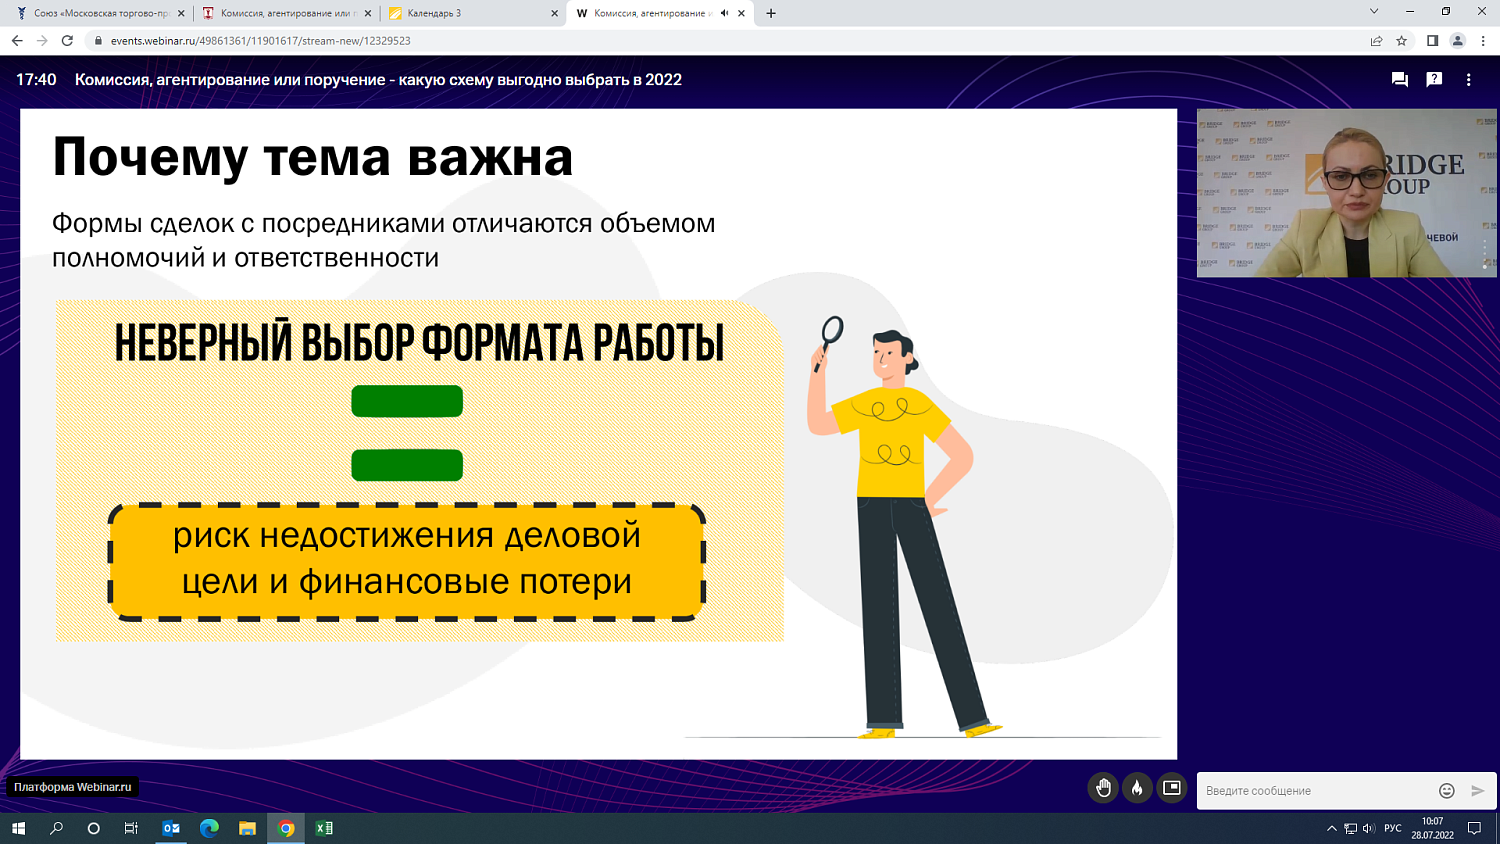Open the emoji picker in chat
The image size is (1500, 844).
point(1446,790)
